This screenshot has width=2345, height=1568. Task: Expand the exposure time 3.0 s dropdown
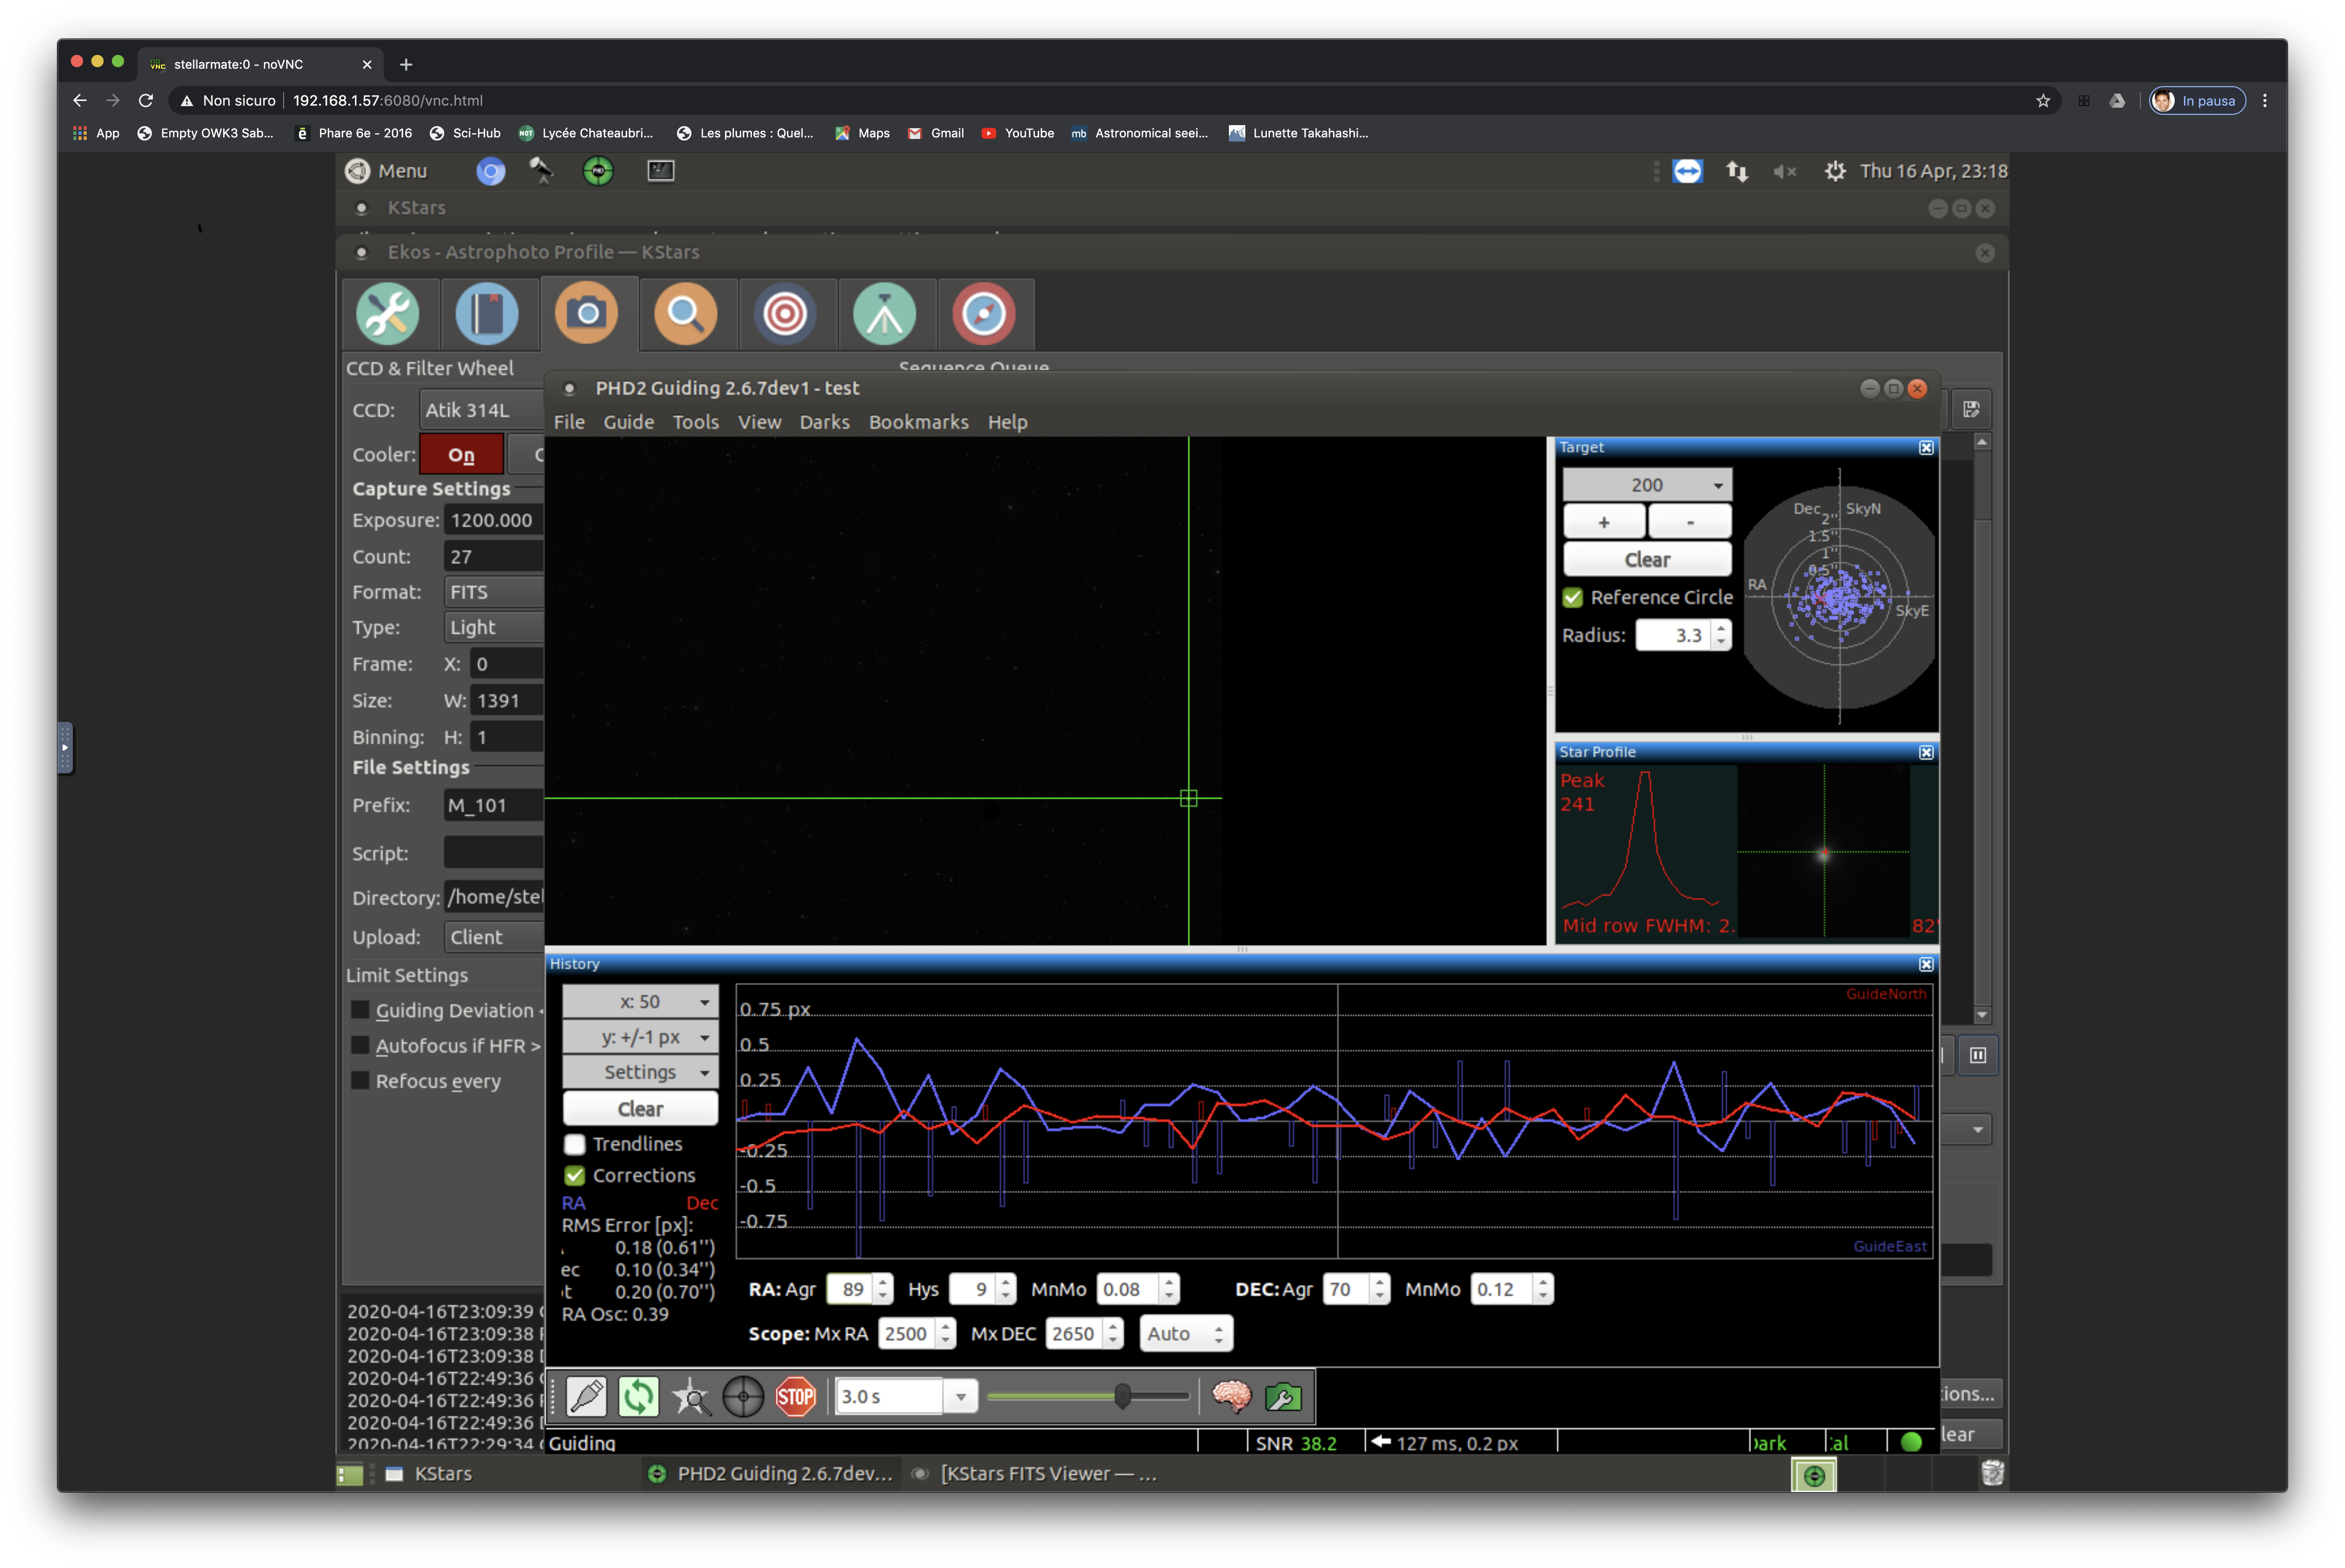point(961,1397)
